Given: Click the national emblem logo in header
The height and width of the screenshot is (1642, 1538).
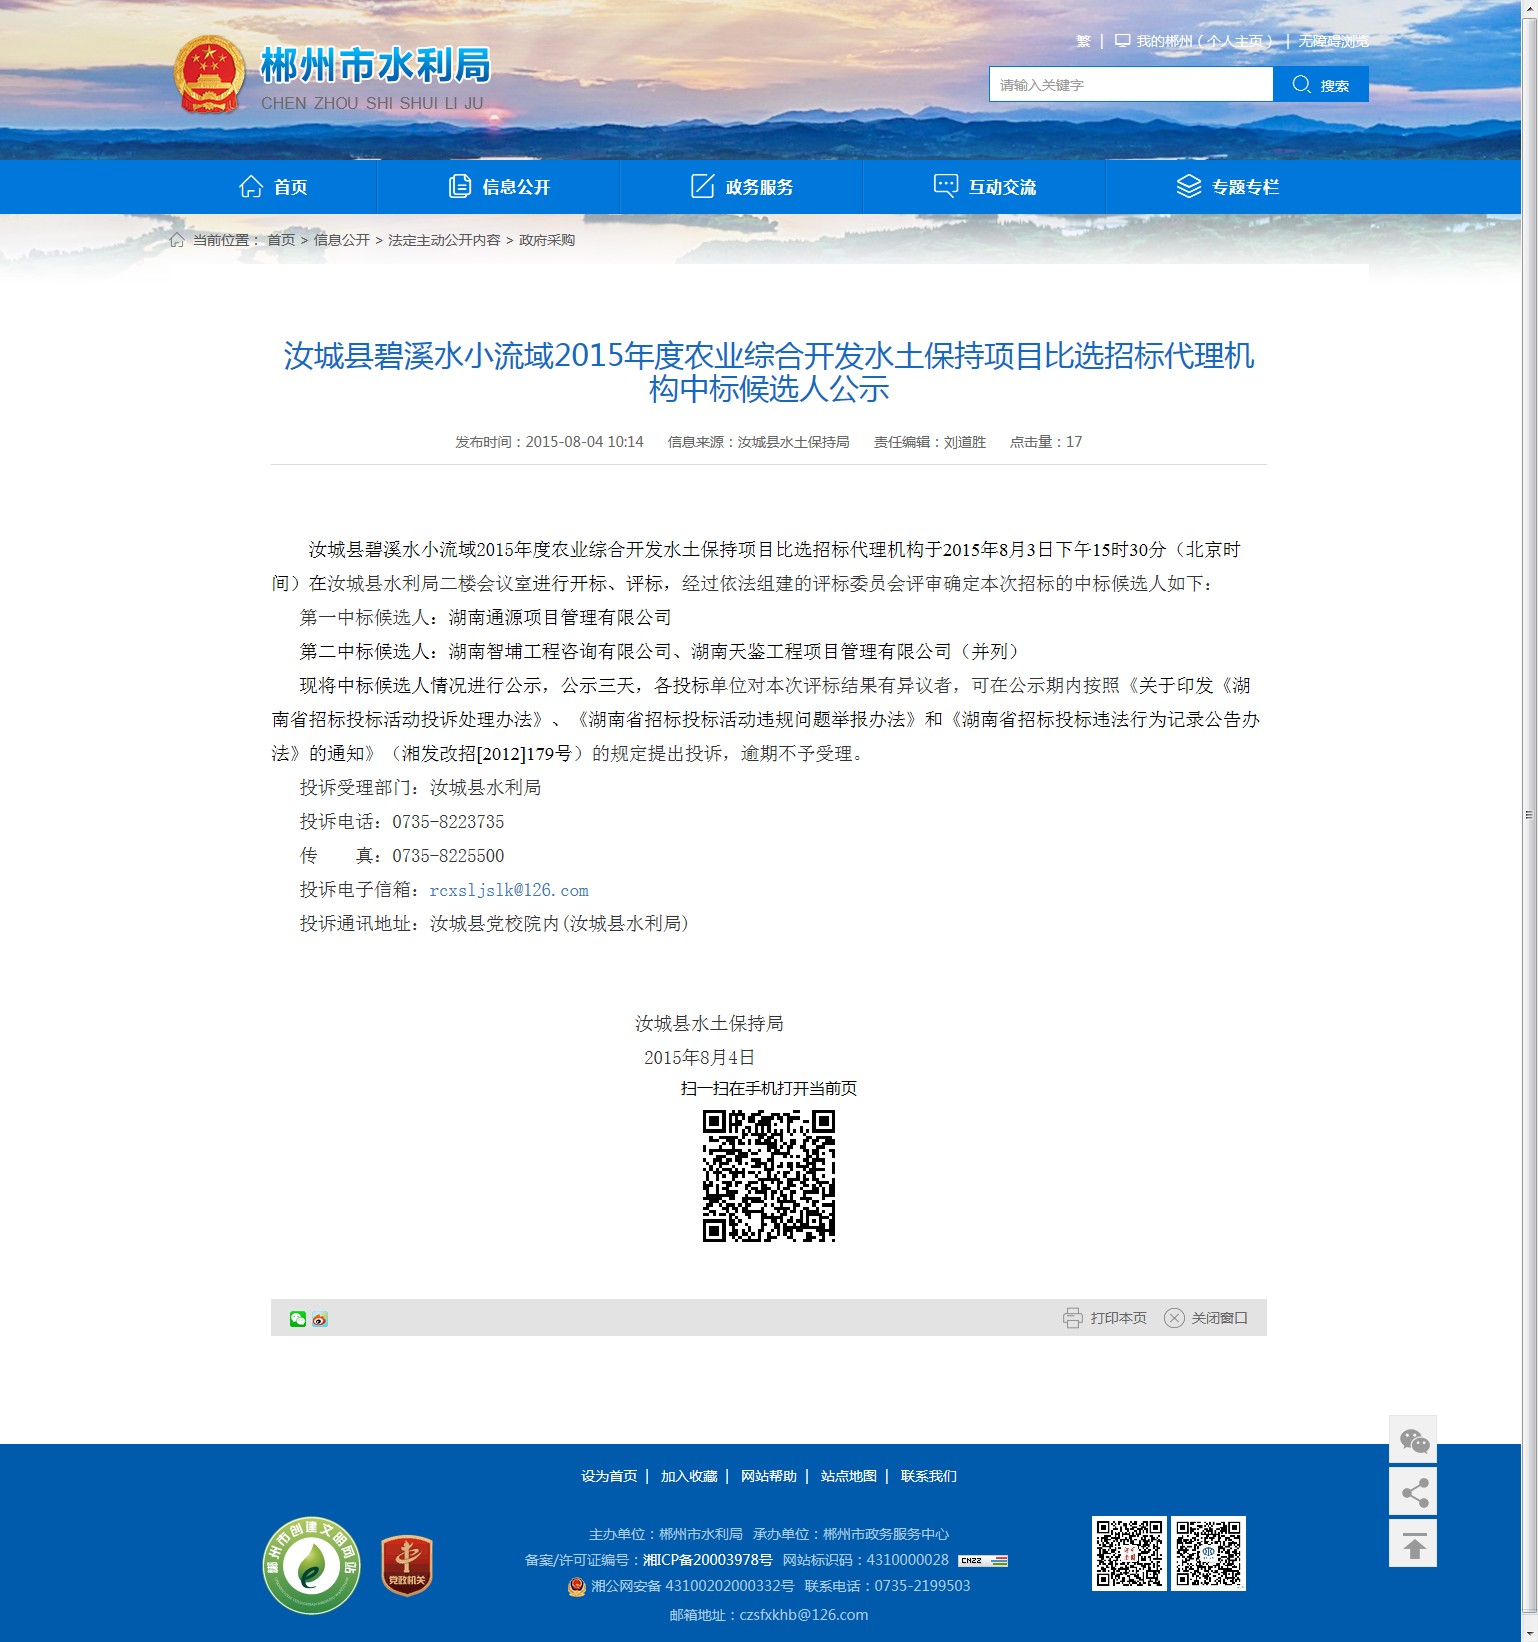Looking at the screenshot, I should tap(209, 75).
